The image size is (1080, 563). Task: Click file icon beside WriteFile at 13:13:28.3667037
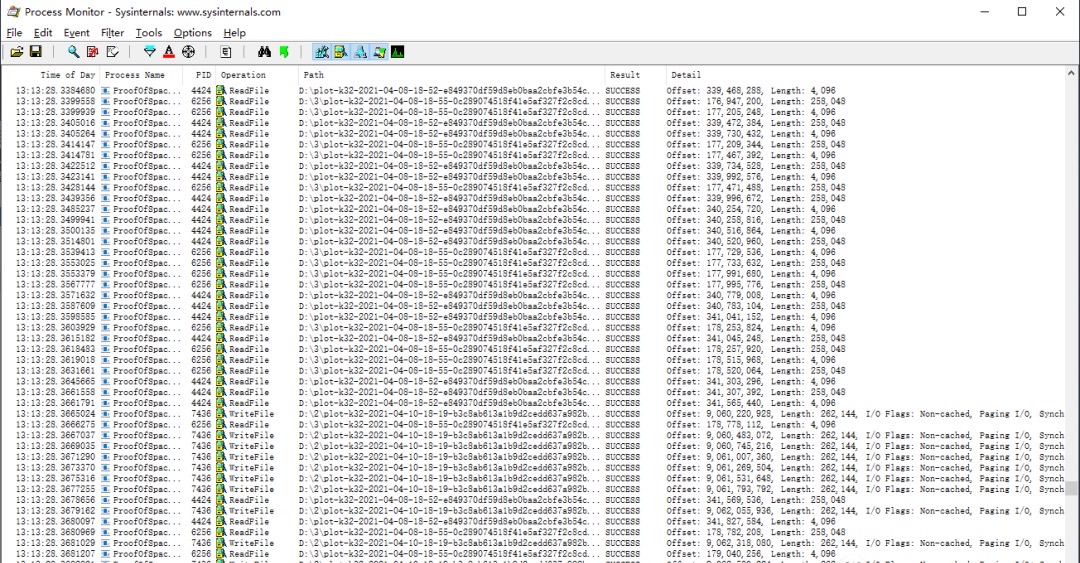click(x=221, y=435)
